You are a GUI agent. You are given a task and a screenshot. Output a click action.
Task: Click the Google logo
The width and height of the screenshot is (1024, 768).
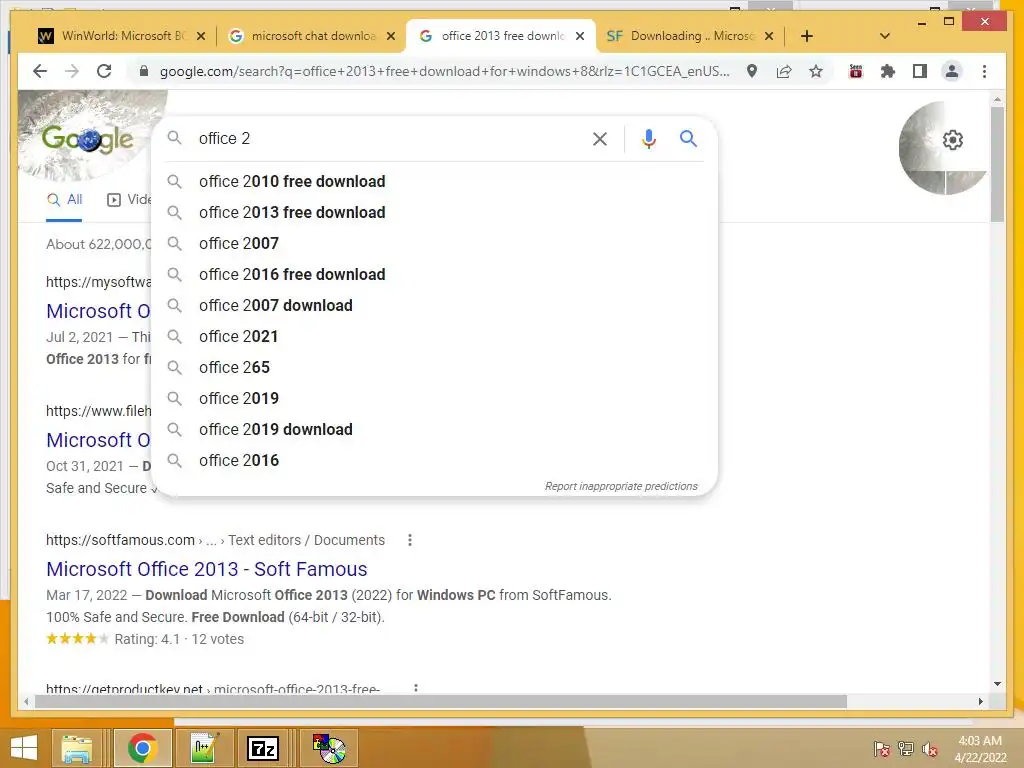click(88, 138)
